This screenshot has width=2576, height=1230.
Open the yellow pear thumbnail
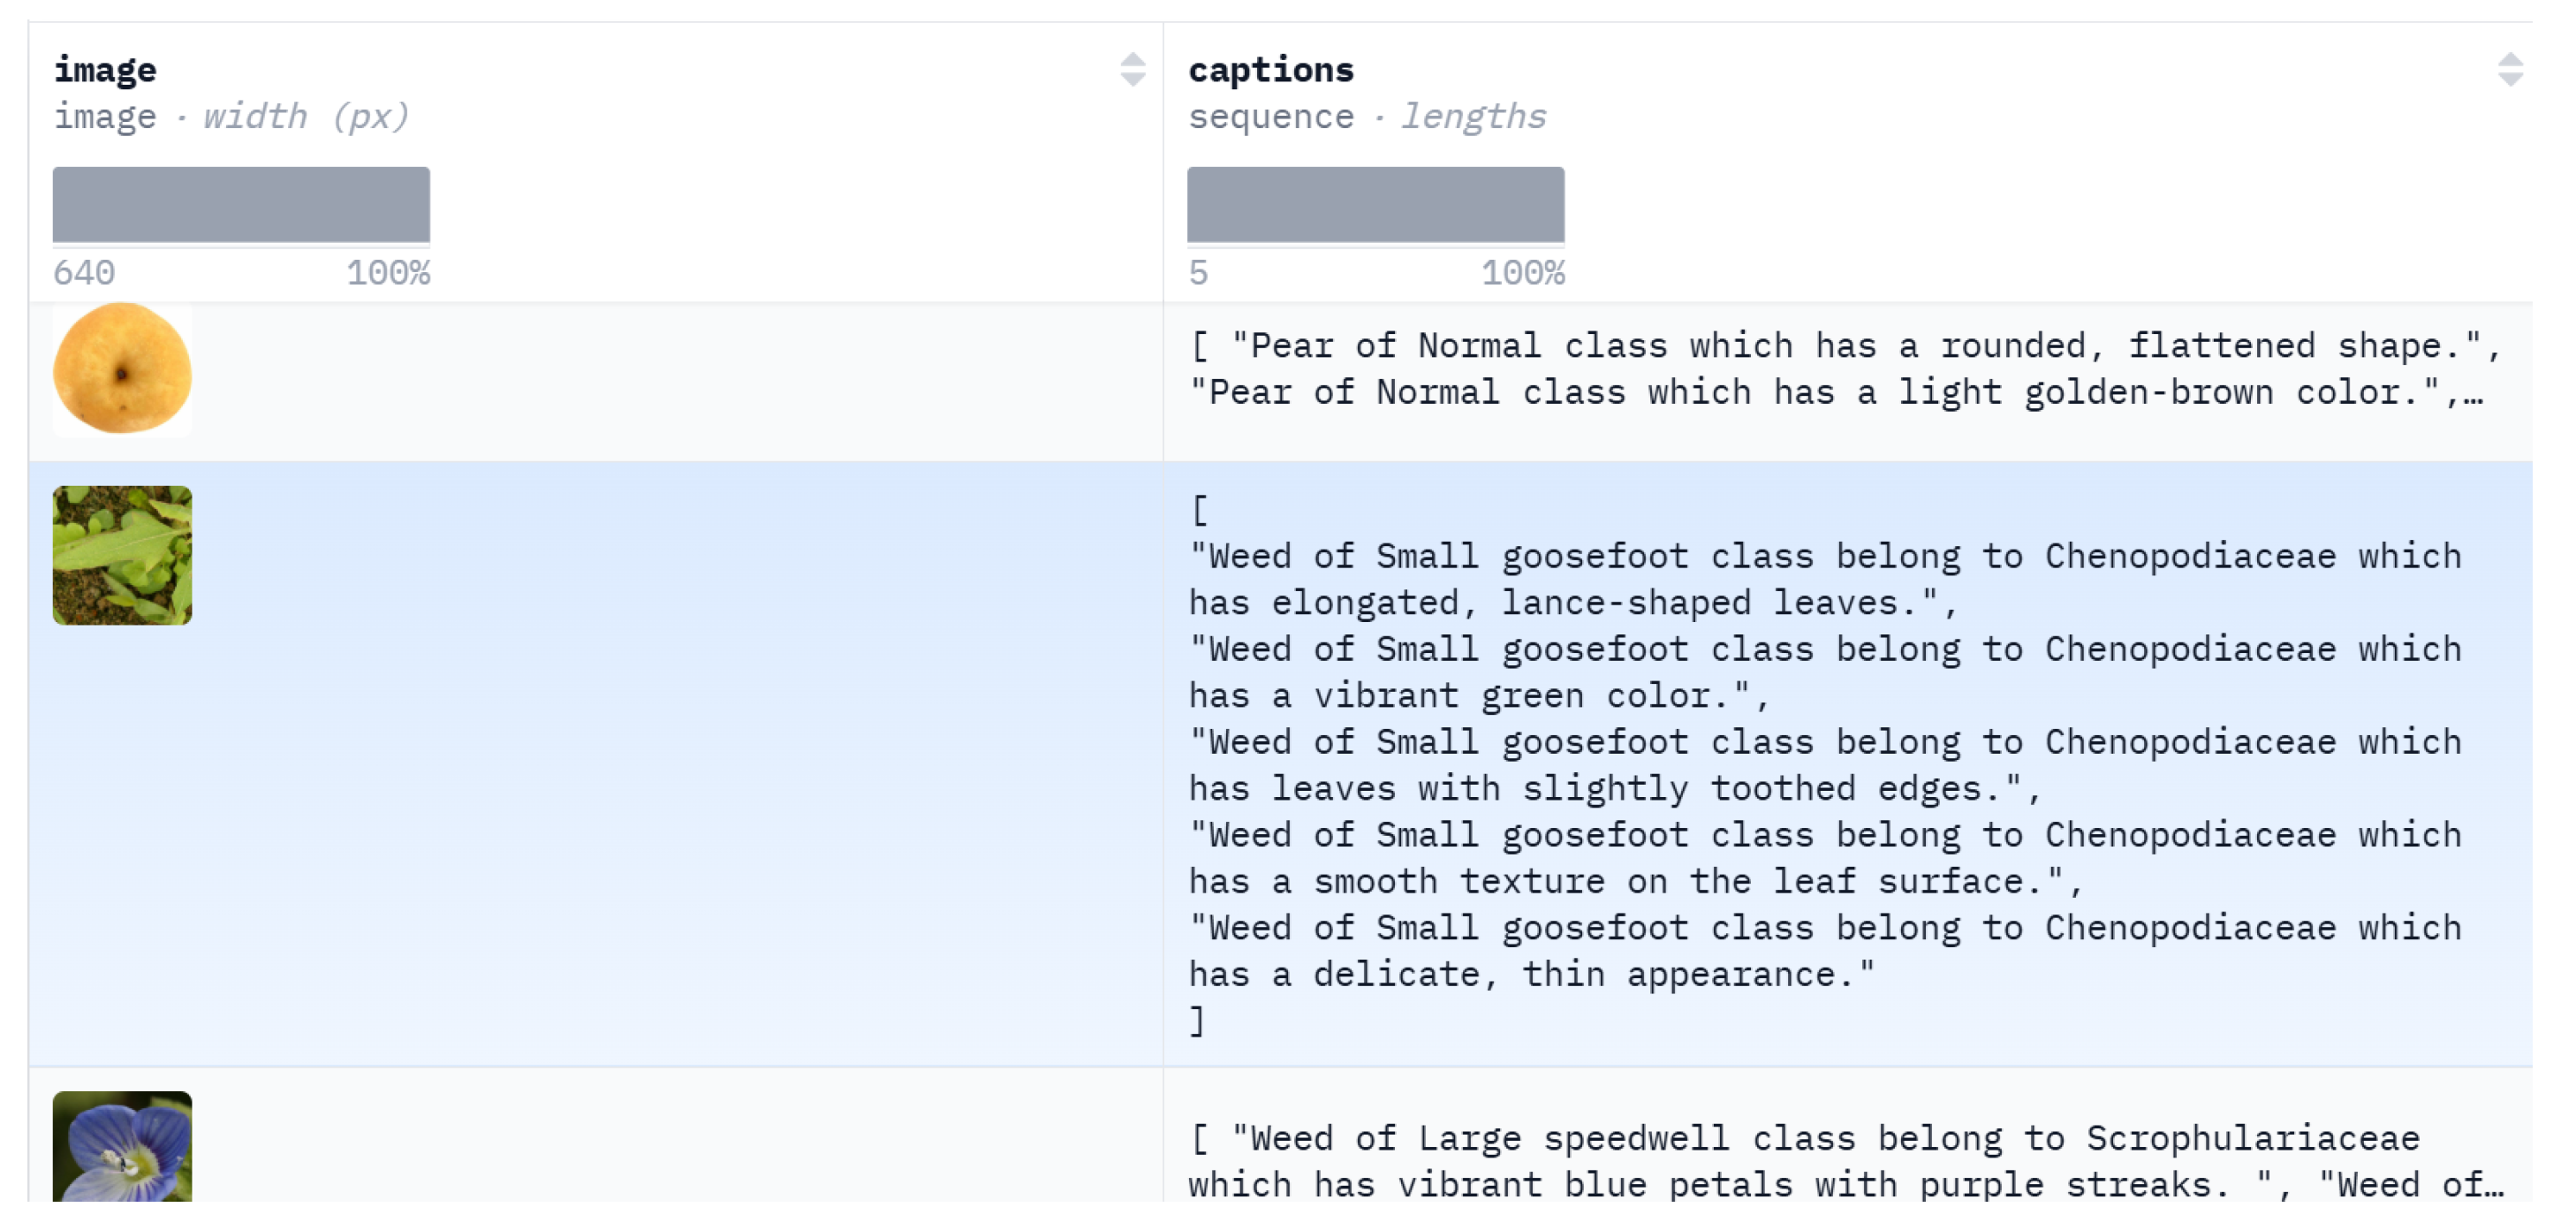coord(122,369)
